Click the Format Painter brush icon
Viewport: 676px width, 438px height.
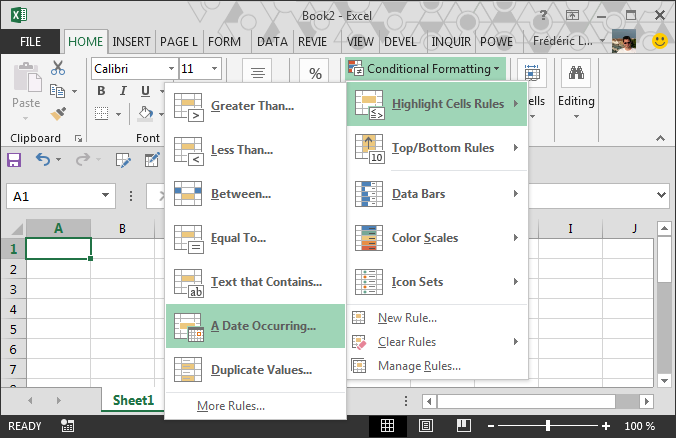58,113
